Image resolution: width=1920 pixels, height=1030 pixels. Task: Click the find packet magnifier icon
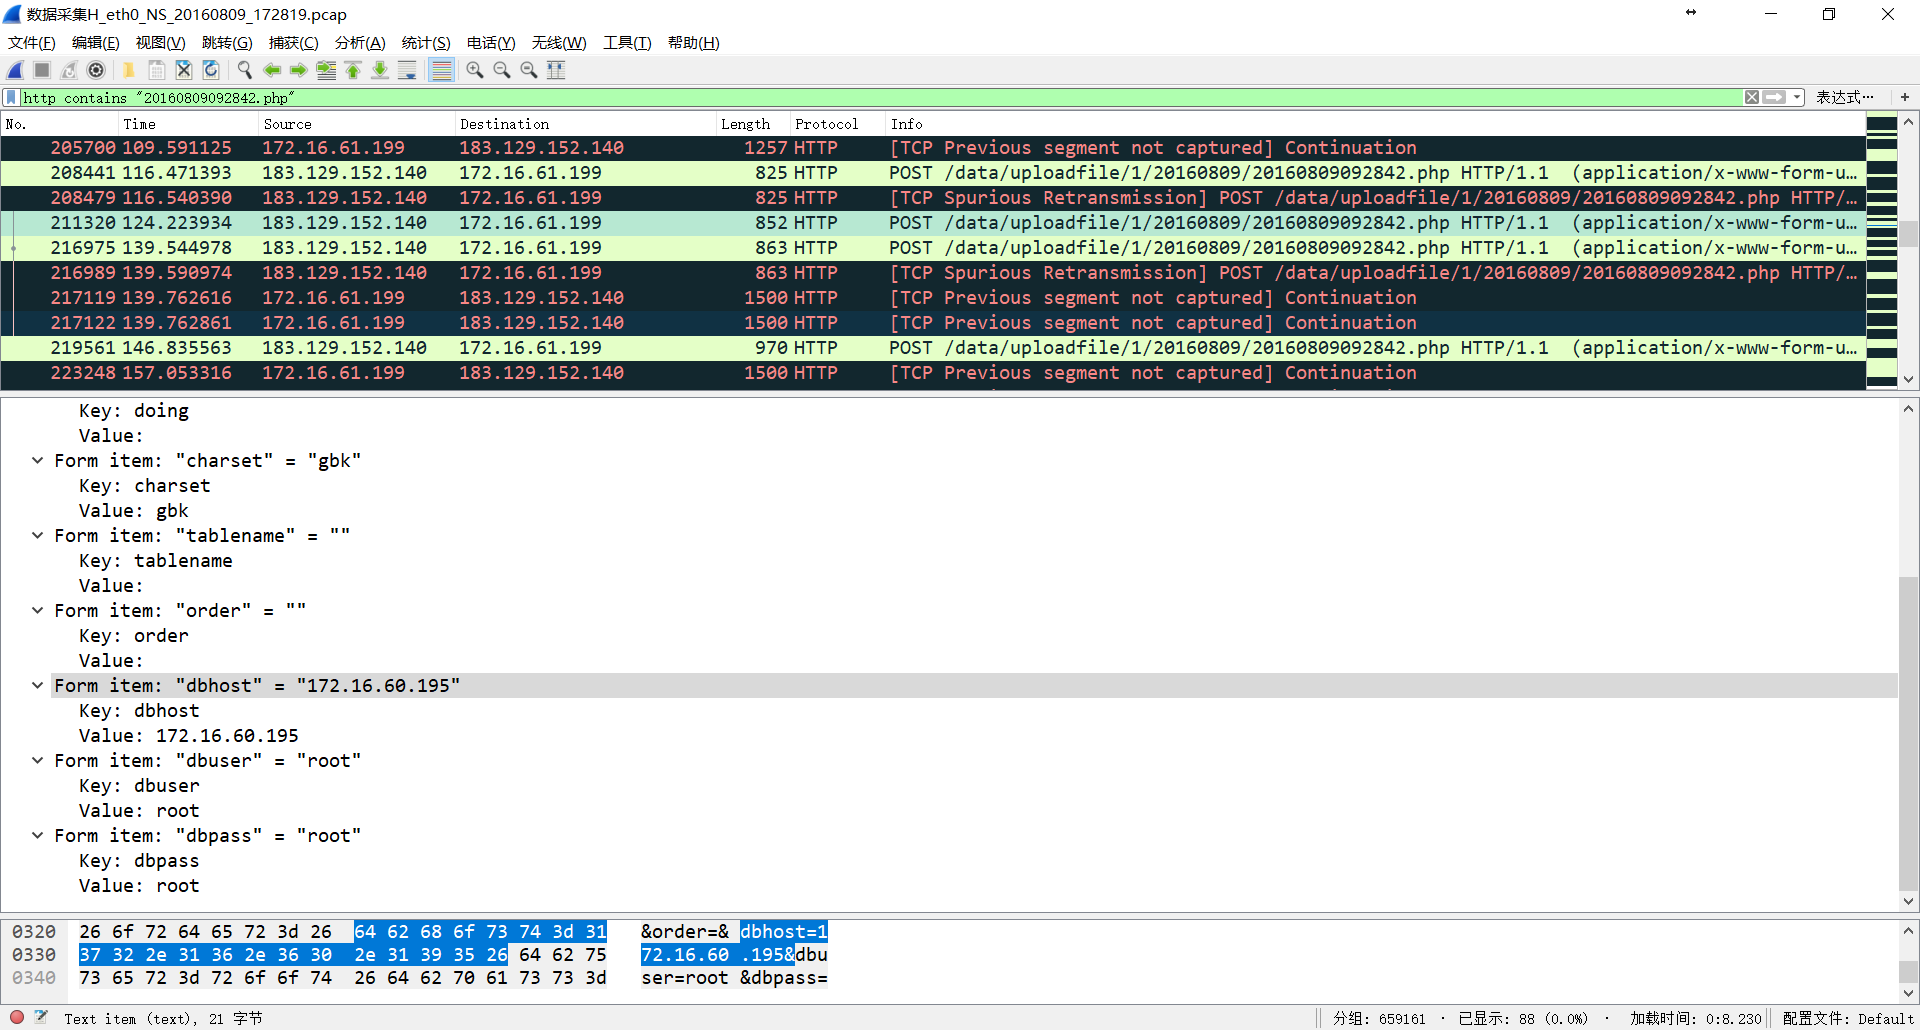click(244, 70)
